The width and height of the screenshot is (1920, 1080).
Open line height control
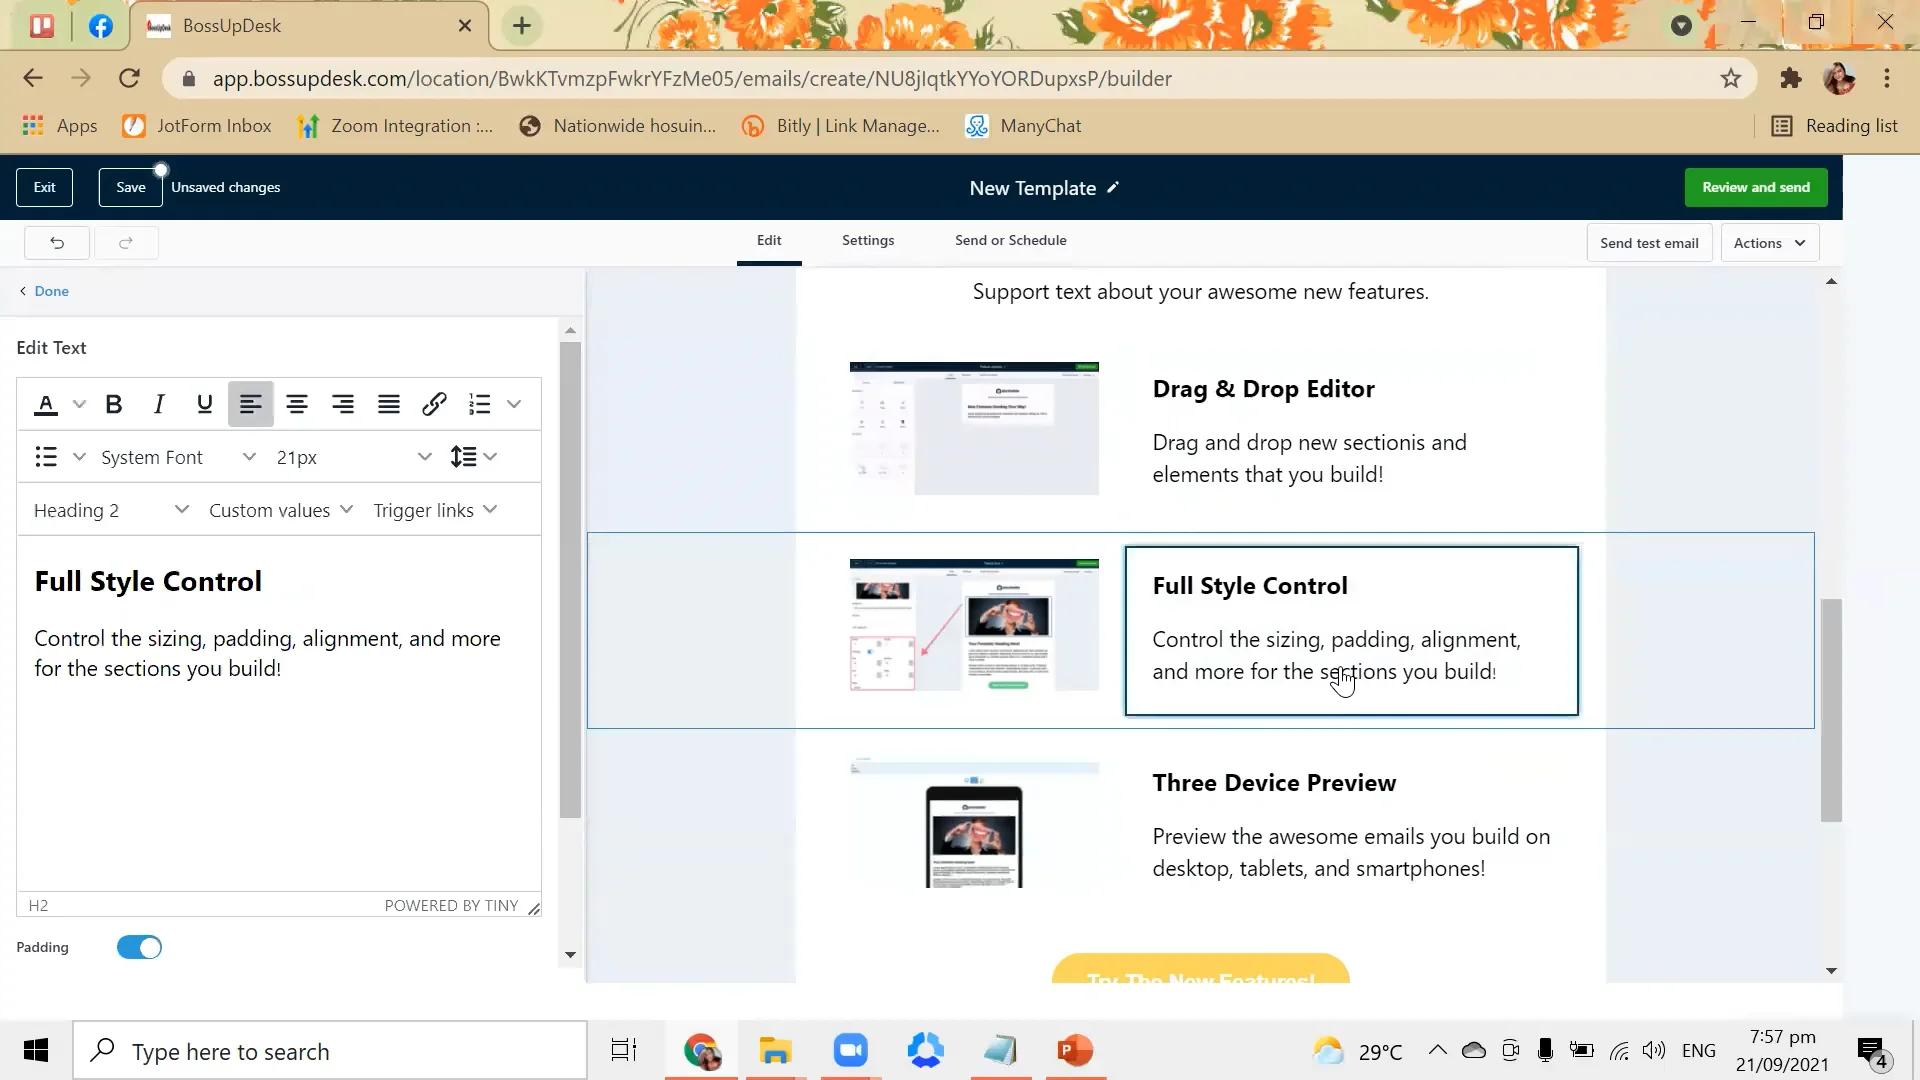(x=463, y=457)
